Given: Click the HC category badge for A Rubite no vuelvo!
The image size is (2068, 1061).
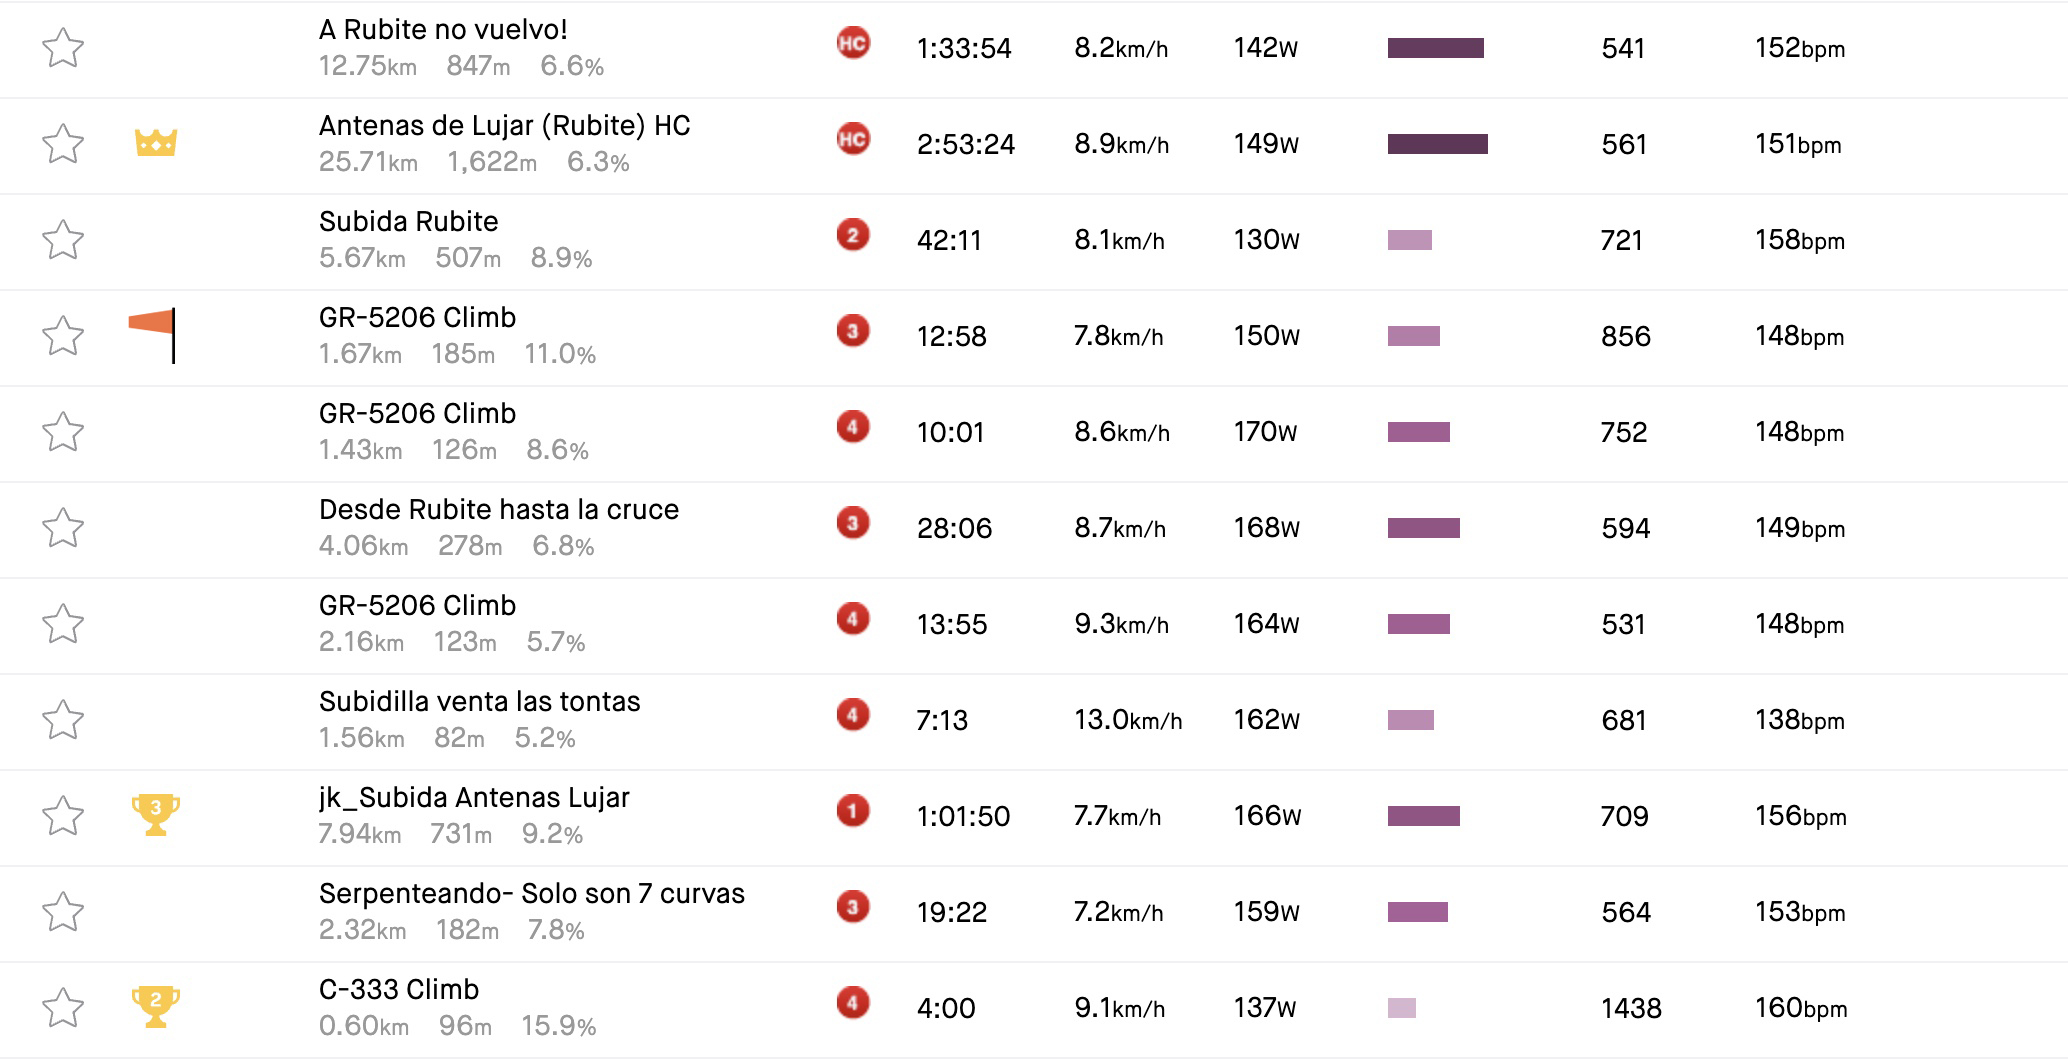Looking at the screenshot, I should tap(853, 44).
